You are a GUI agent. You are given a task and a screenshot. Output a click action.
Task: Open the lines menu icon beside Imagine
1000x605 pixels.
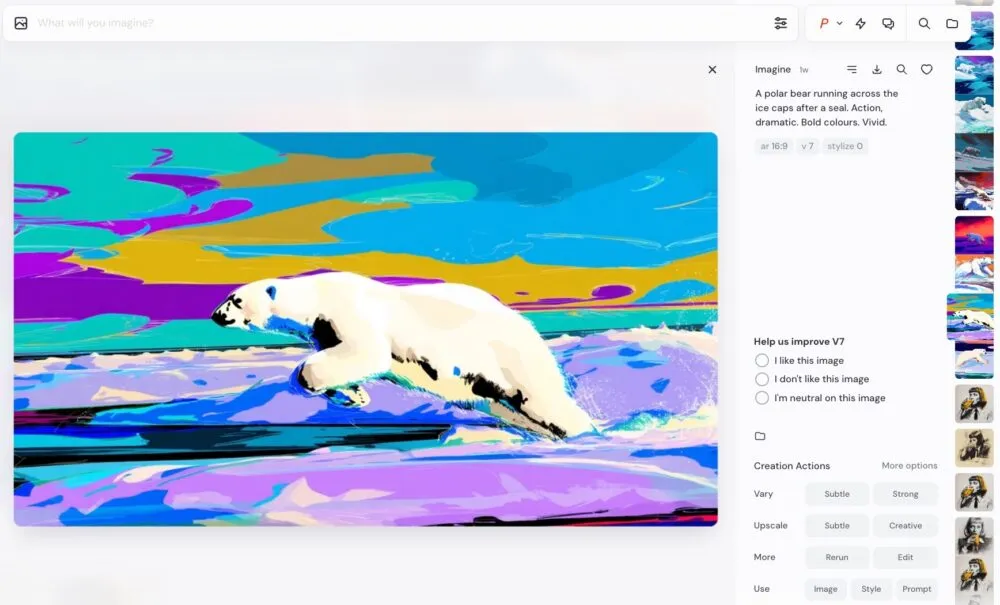click(x=852, y=70)
